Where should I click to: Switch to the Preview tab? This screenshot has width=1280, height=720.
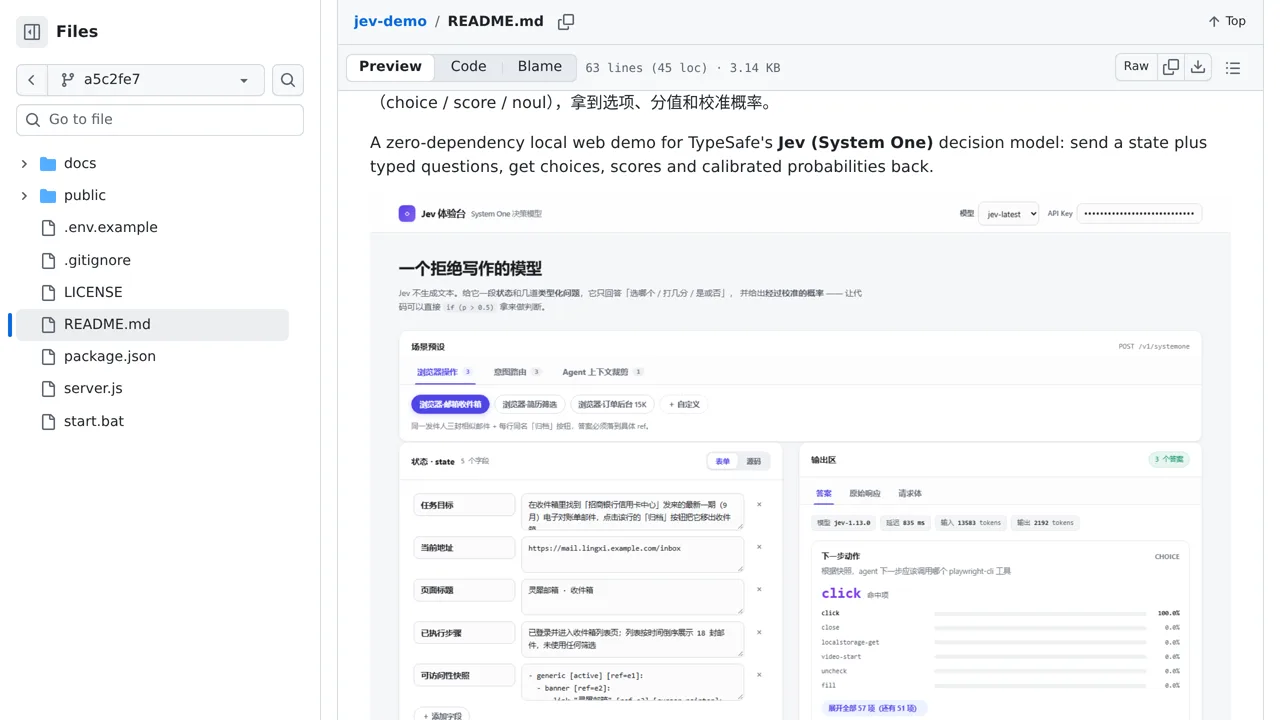(x=390, y=67)
